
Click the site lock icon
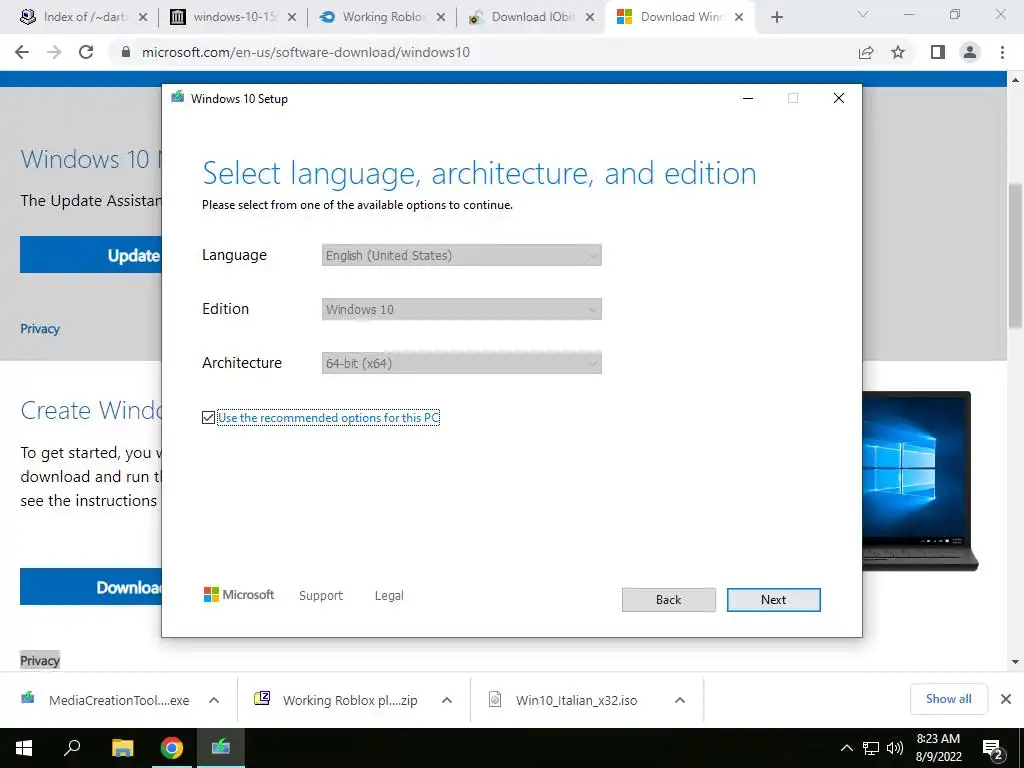pyautogui.click(x=126, y=52)
